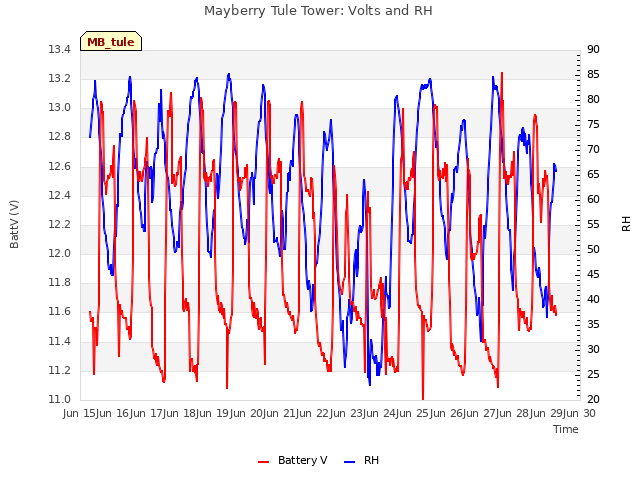Click the 85 right axis value
Image resolution: width=640 pixels, height=480 pixels.
pyautogui.click(x=593, y=75)
